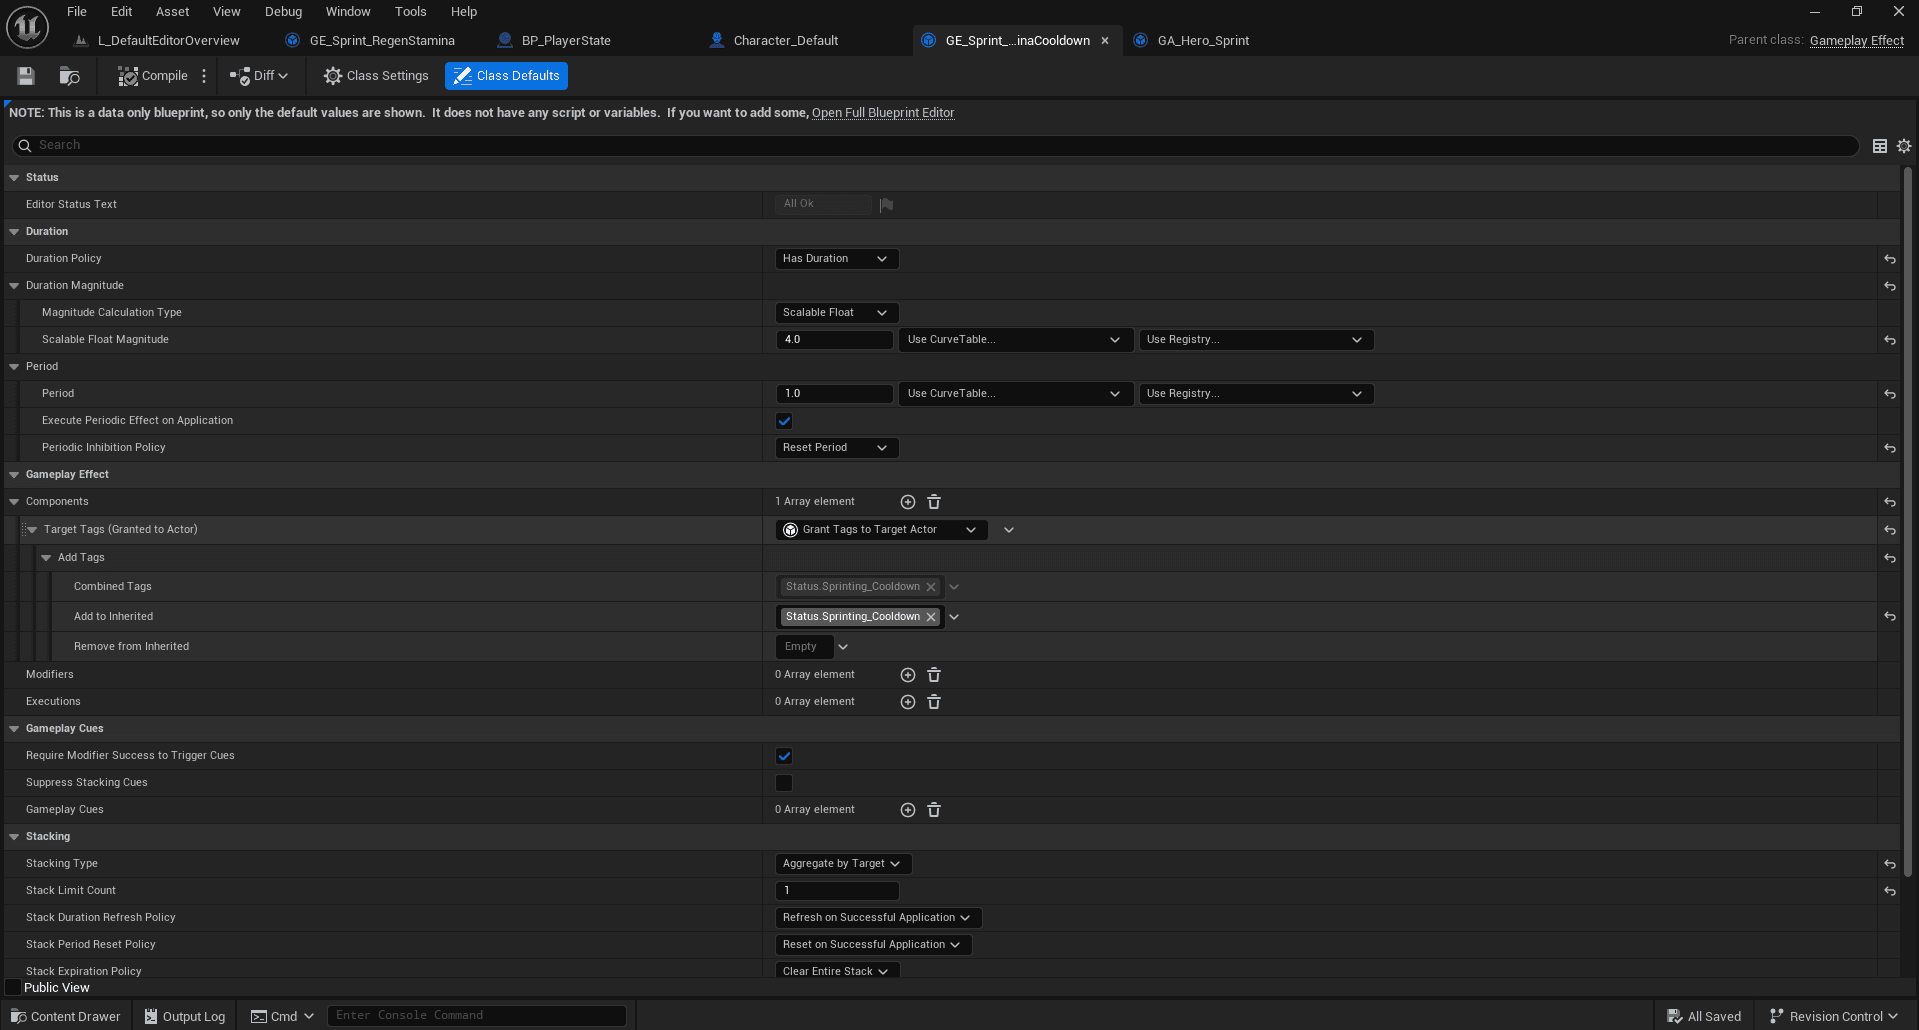Open Use CurveTable dropdown for Scalable Float Magnitude
The height and width of the screenshot is (1030, 1919).
(x=1015, y=340)
